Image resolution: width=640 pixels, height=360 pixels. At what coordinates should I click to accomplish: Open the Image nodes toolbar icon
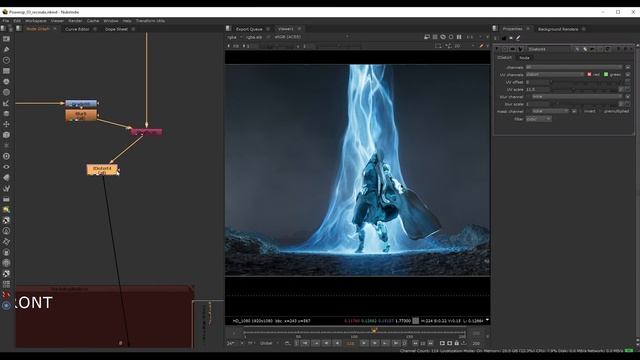6,39
